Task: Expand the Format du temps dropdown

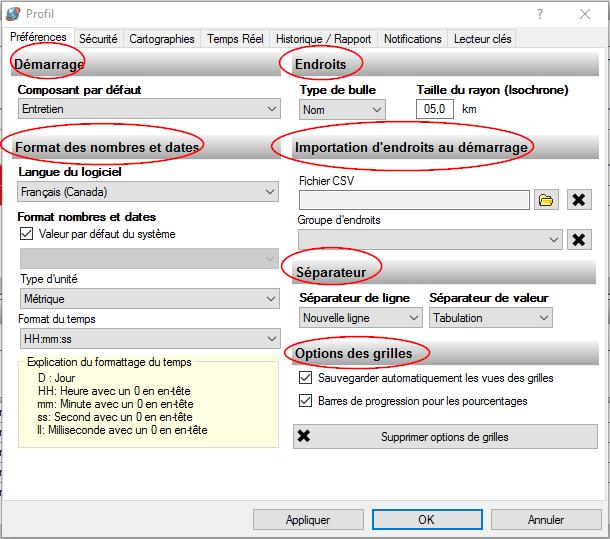Action: [x=149, y=339]
